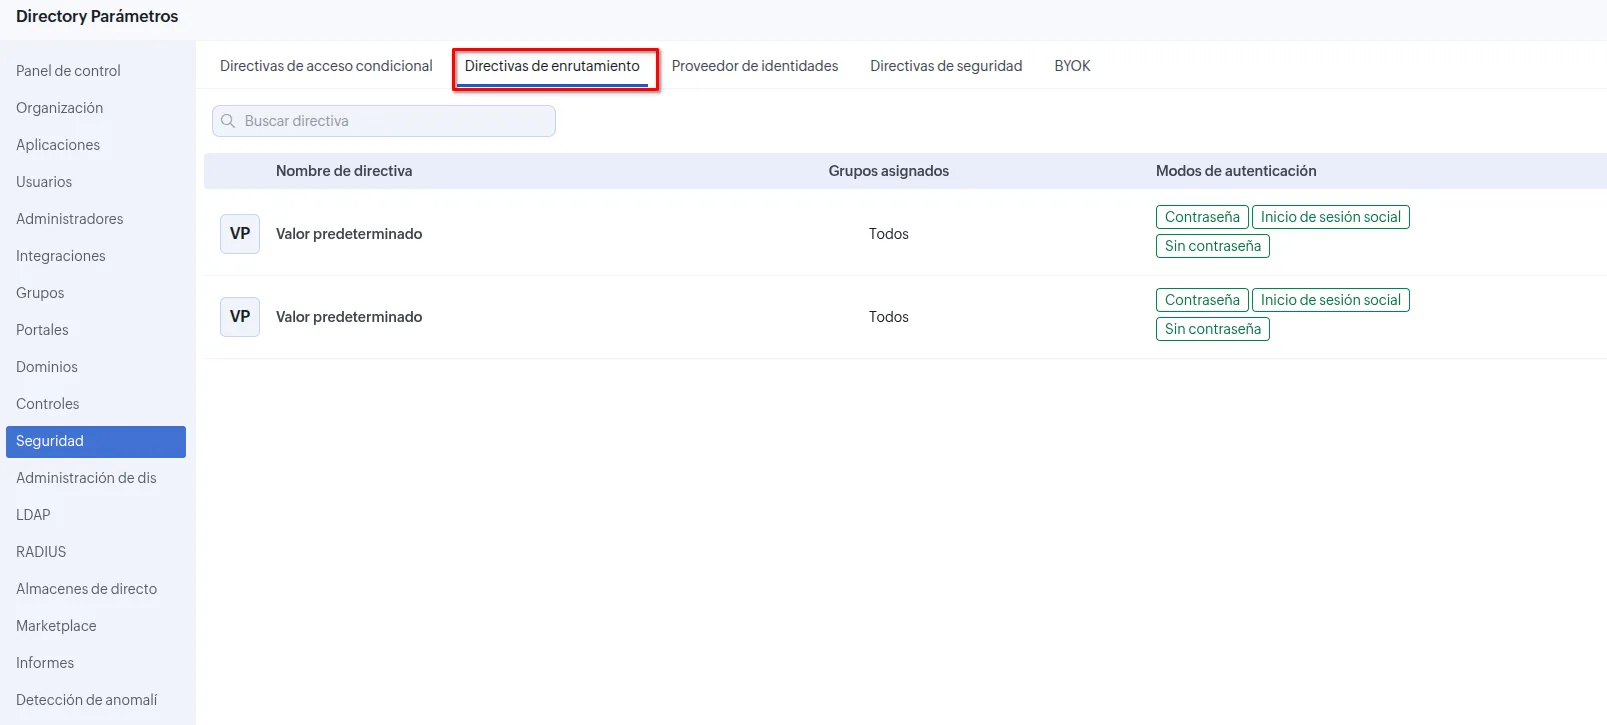
Task: Click the magnifier icon in the search box
Action: [x=228, y=121]
